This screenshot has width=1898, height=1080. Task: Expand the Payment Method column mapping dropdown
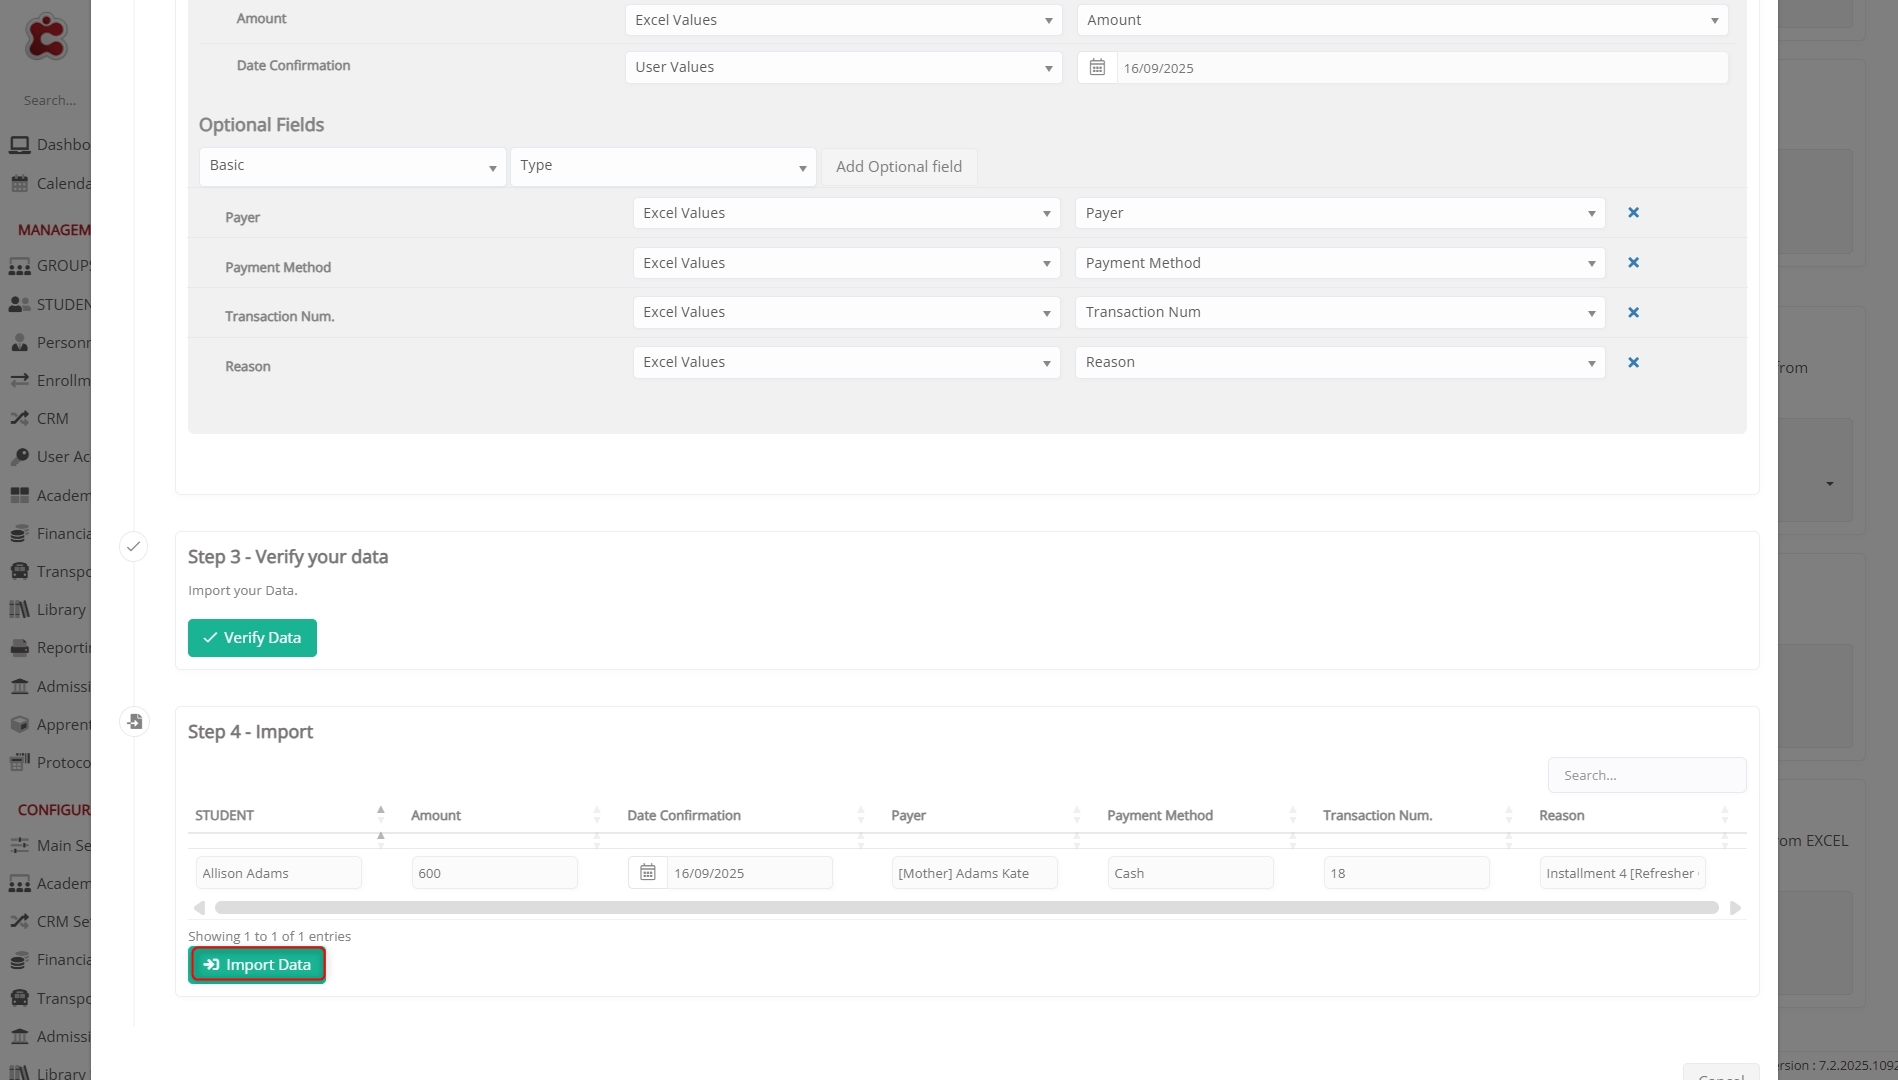click(x=1339, y=263)
